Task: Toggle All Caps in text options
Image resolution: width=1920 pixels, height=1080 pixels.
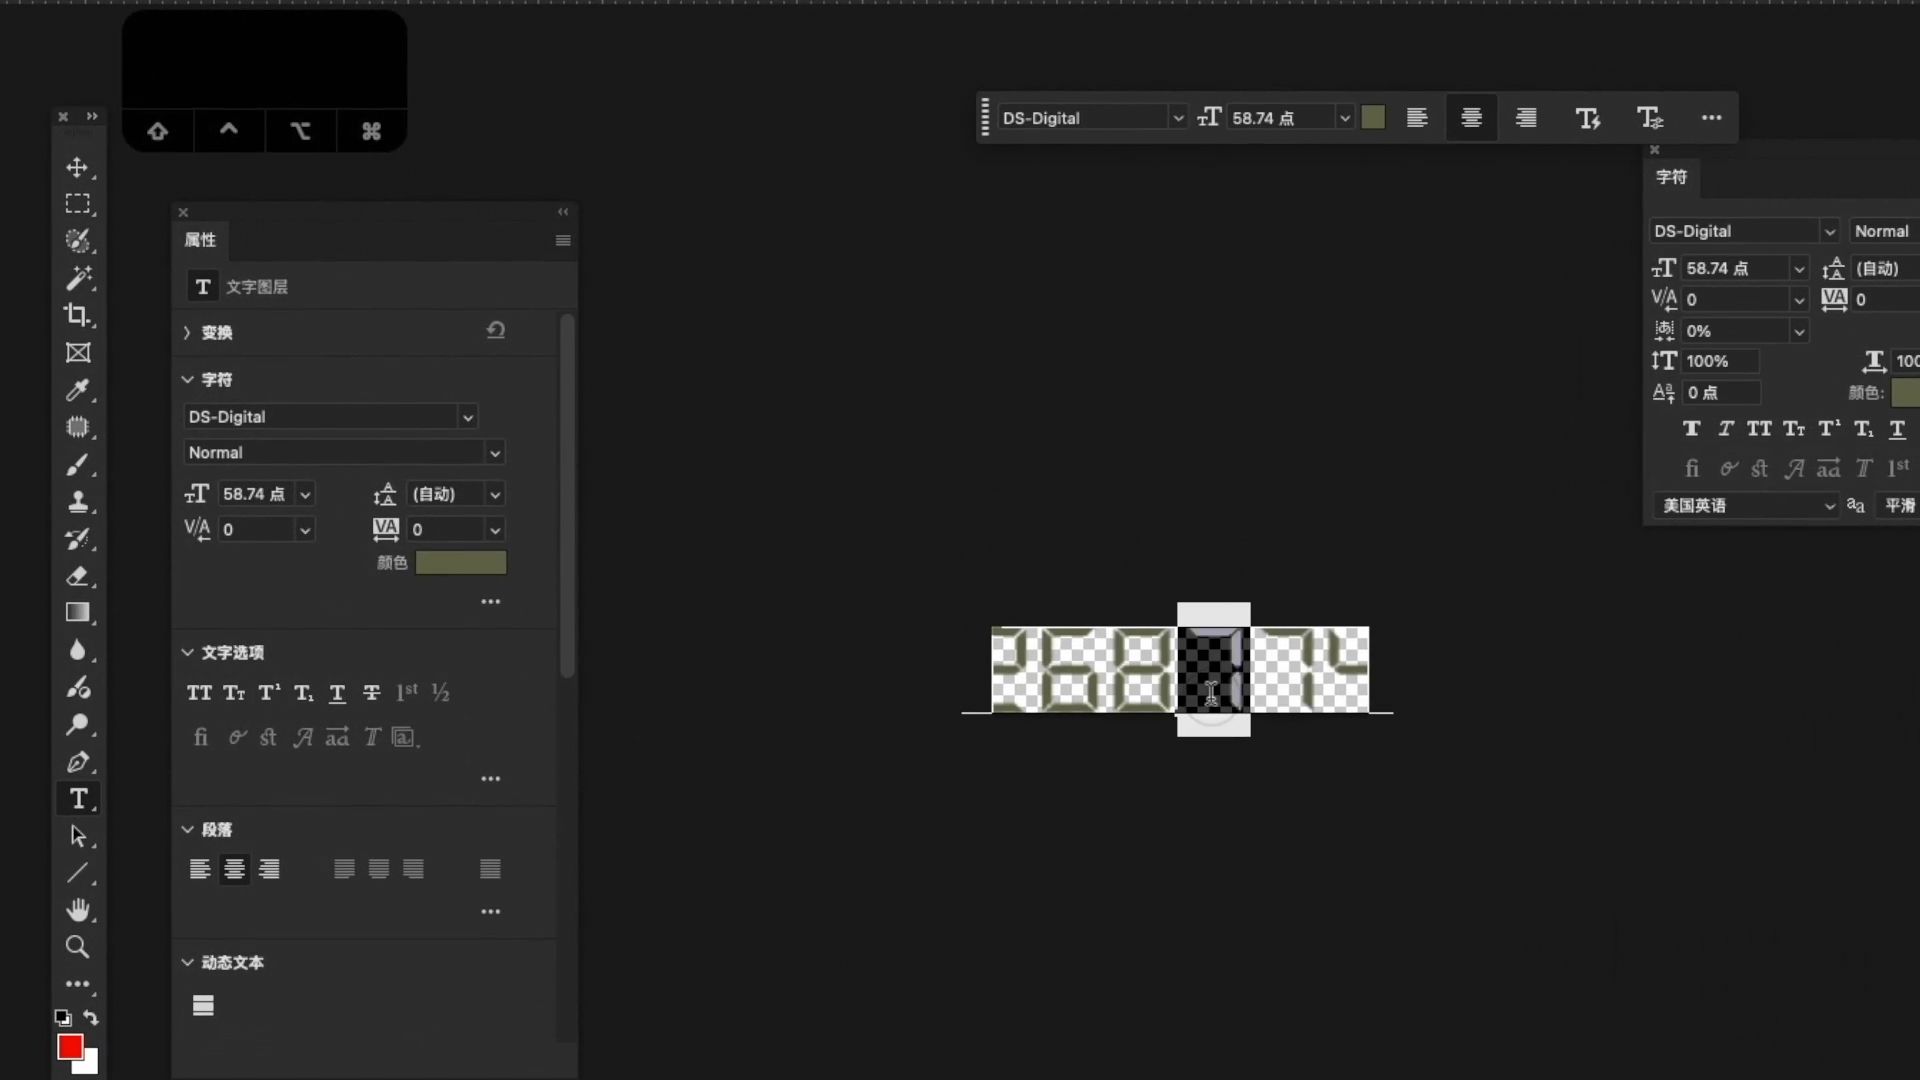Action: [x=199, y=693]
